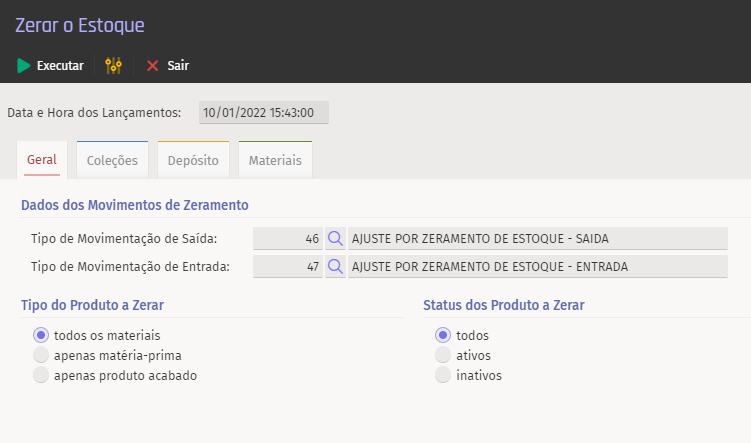Switch to the Depósito tab
The height and width of the screenshot is (443, 751).
click(x=194, y=160)
